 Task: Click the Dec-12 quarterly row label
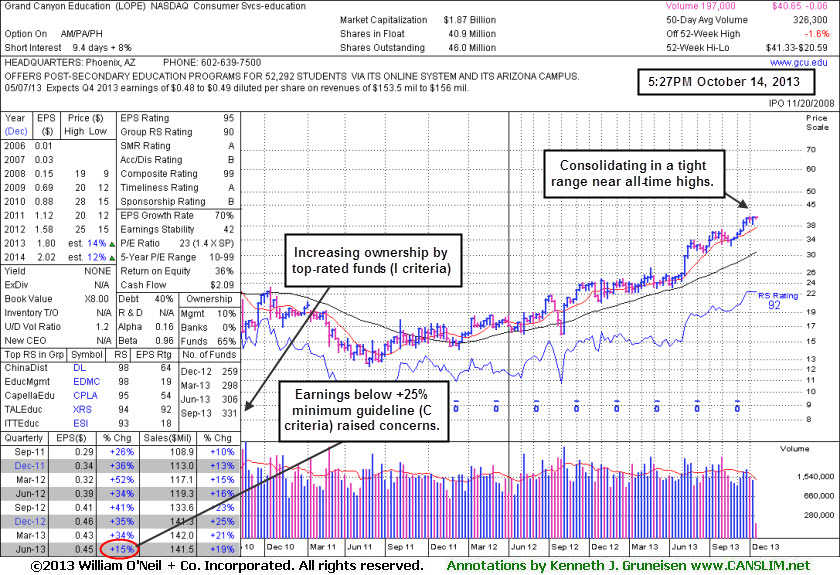[29, 521]
